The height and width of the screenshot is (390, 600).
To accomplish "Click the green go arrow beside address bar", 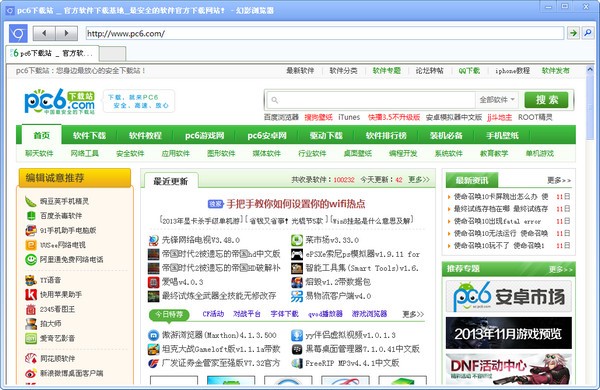I will [573, 33].
